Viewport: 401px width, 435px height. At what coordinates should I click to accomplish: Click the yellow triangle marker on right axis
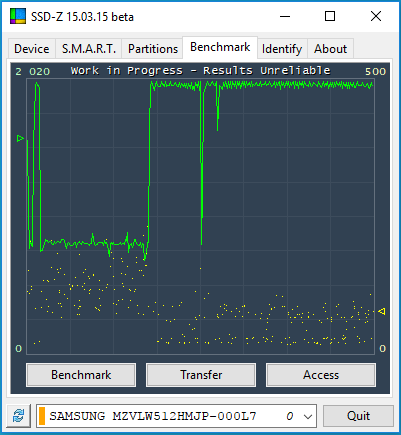click(x=382, y=311)
